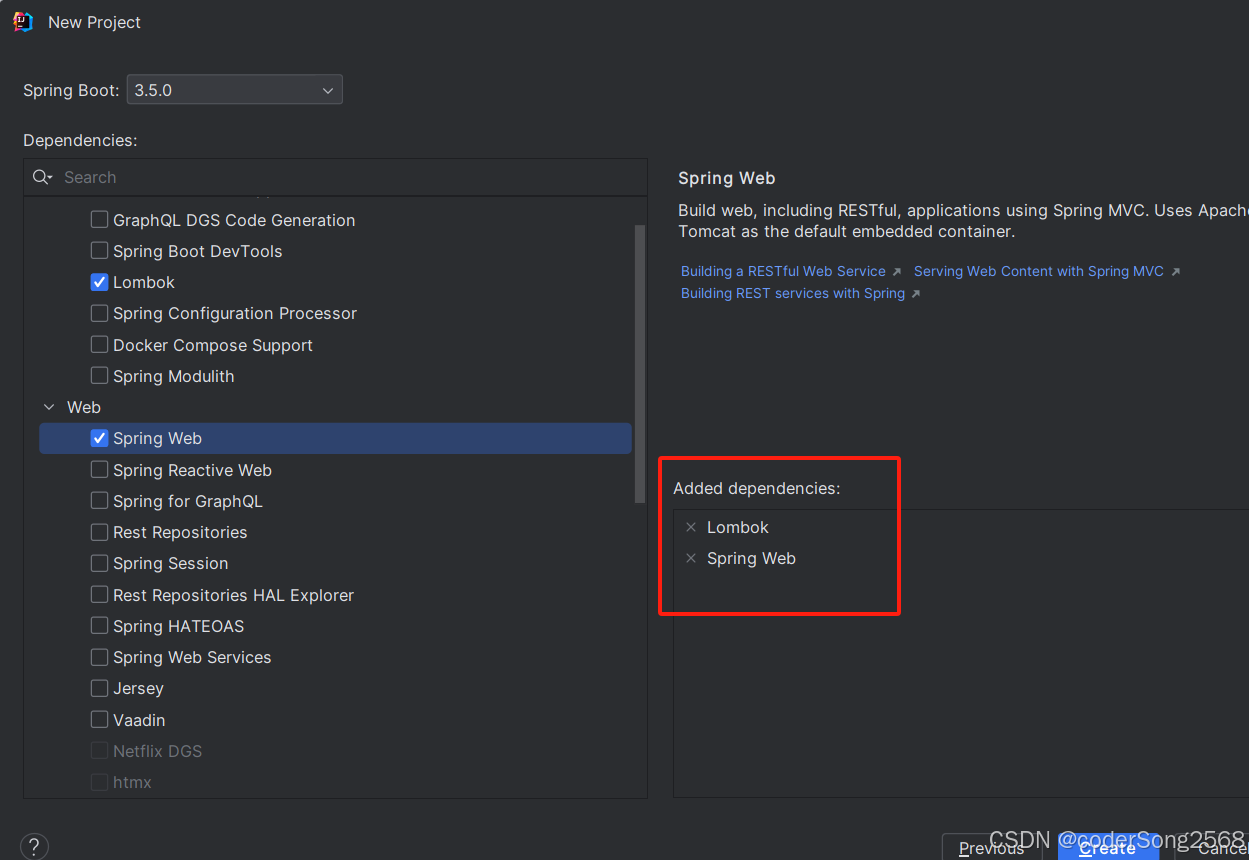Enable Spring Modulith checkbox
This screenshot has height=860, width=1249.
point(99,376)
